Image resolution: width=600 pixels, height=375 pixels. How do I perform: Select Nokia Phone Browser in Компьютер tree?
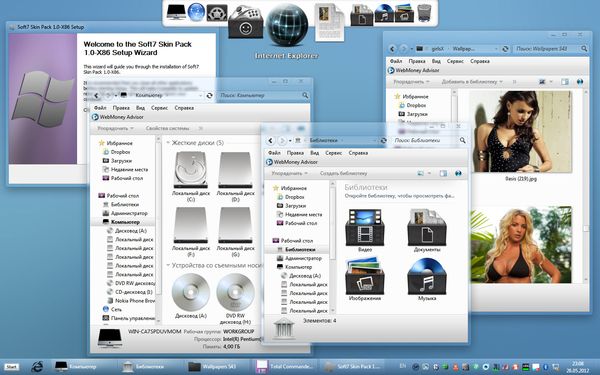tap(131, 301)
